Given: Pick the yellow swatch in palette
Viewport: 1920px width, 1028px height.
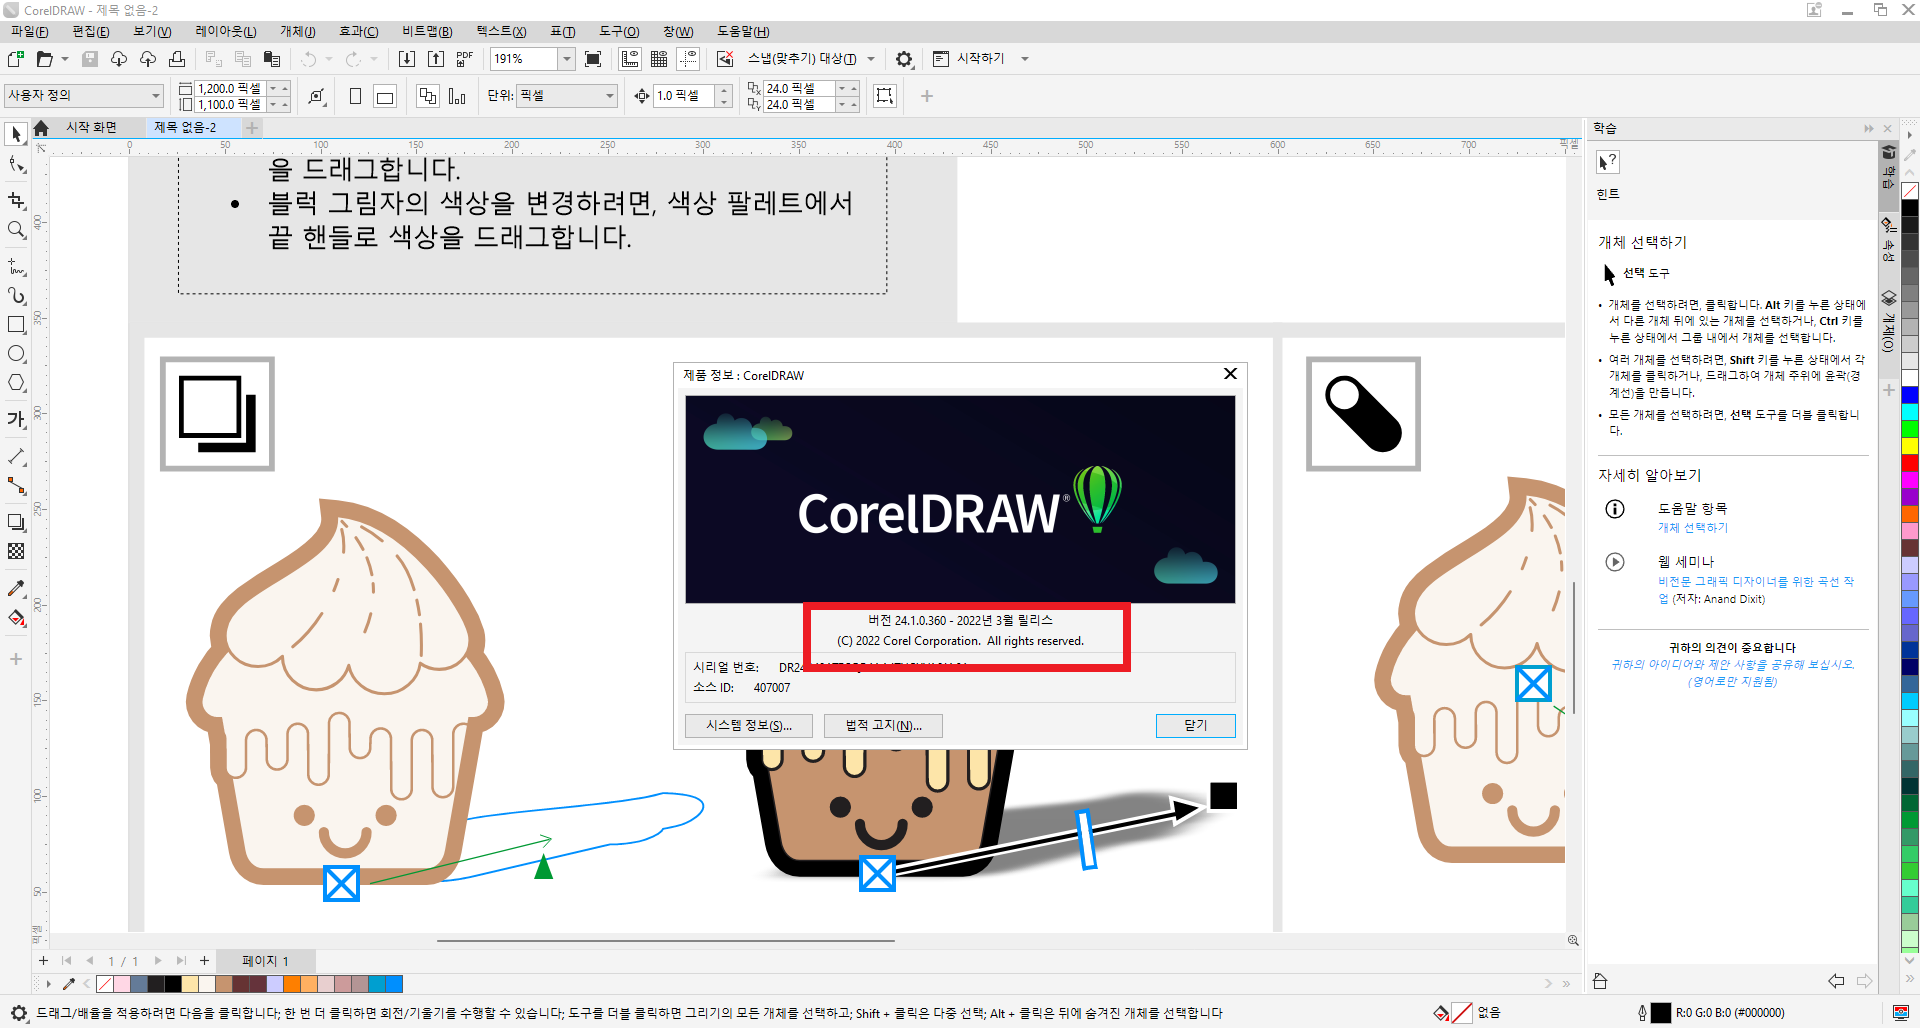Looking at the screenshot, I should click(1910, 446).
